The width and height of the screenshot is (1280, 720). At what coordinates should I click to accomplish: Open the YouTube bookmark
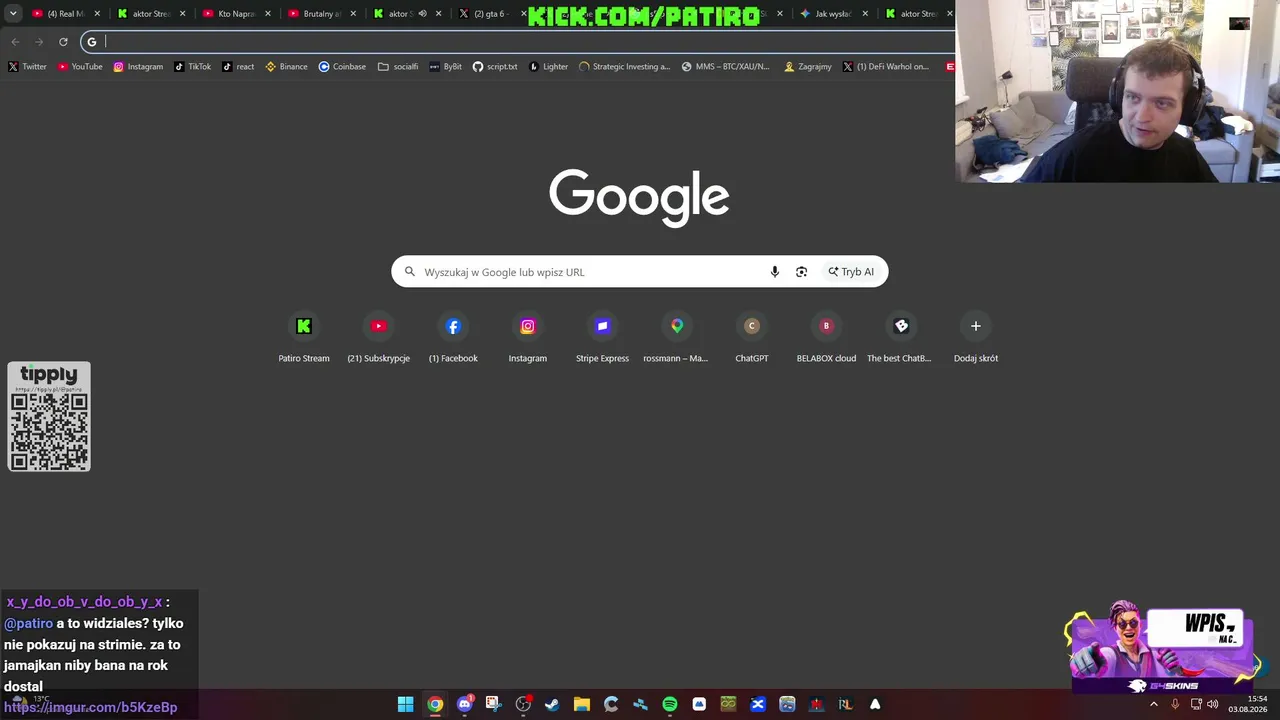(x=80, y=67)
